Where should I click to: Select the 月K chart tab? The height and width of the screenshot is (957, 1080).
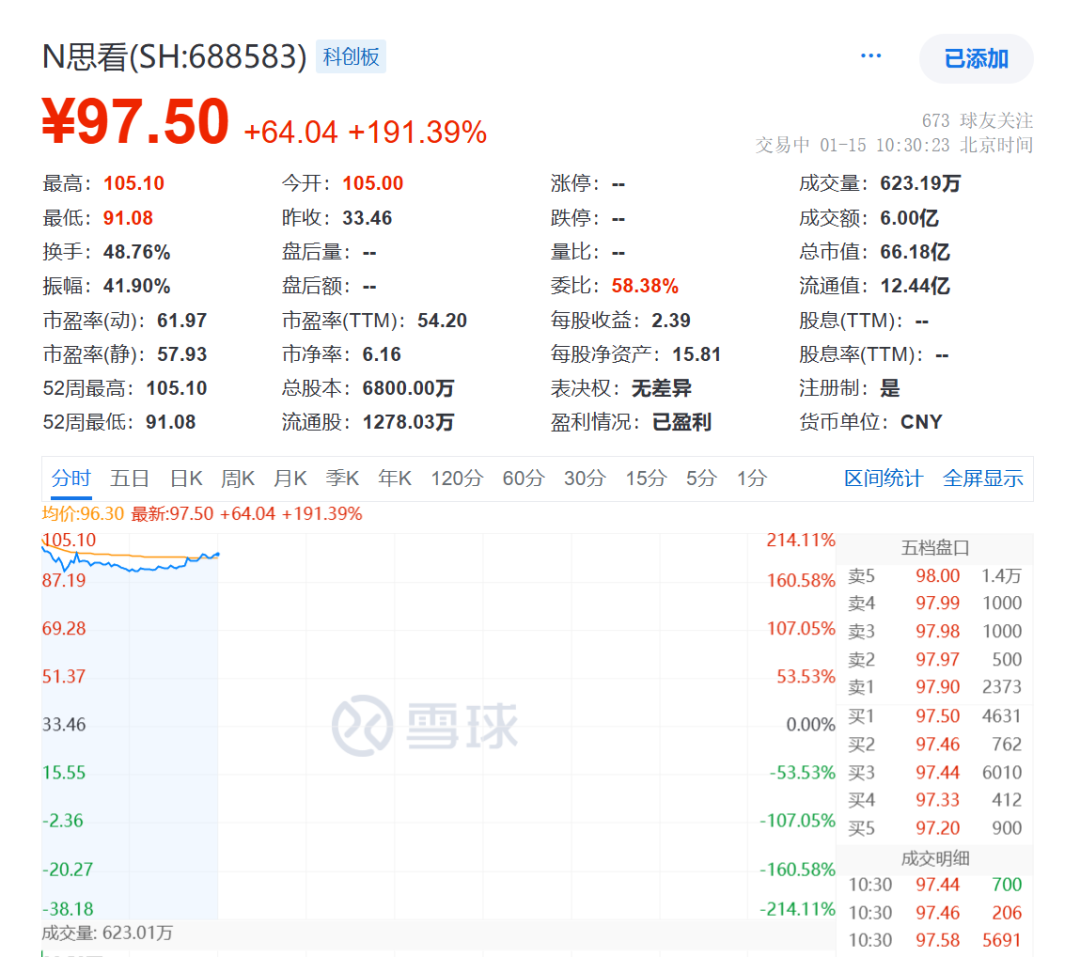pyautogui.click(x=290, y=479)
